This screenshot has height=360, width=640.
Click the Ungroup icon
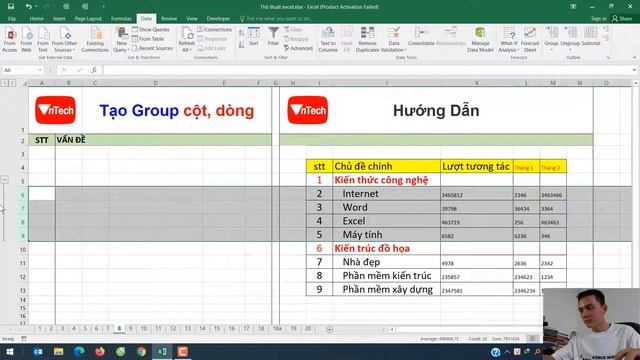[570, 33]
